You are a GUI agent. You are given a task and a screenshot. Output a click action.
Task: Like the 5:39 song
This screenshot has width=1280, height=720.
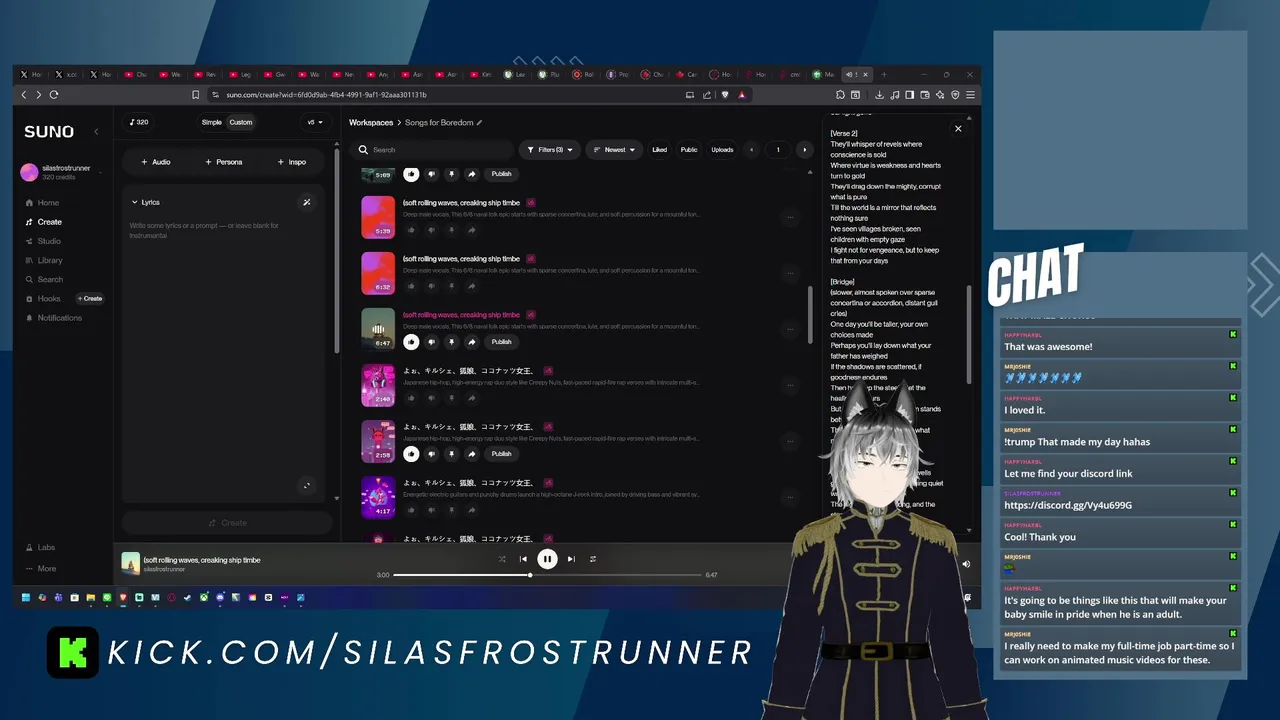411,230
